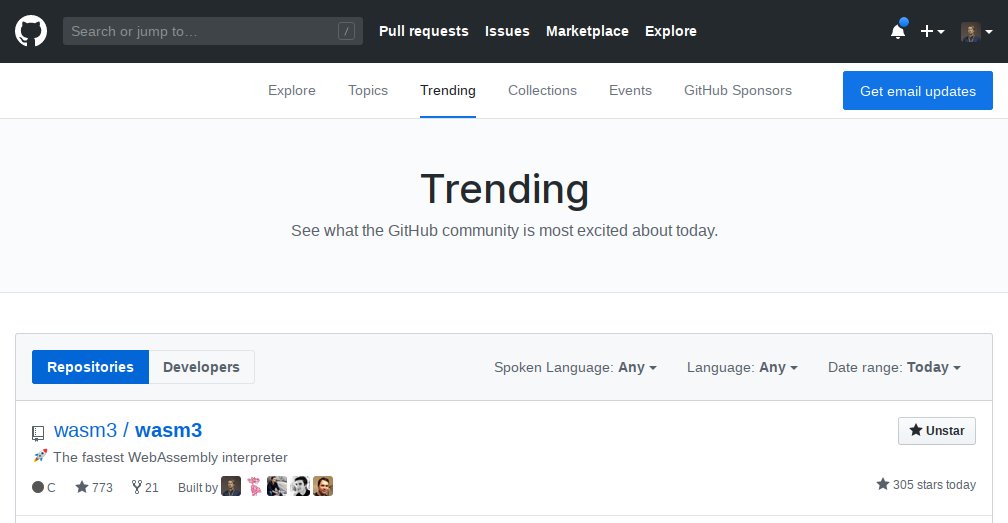
Task: Click The fastest WebAssembly interpreter description
Action: (170, 457)
